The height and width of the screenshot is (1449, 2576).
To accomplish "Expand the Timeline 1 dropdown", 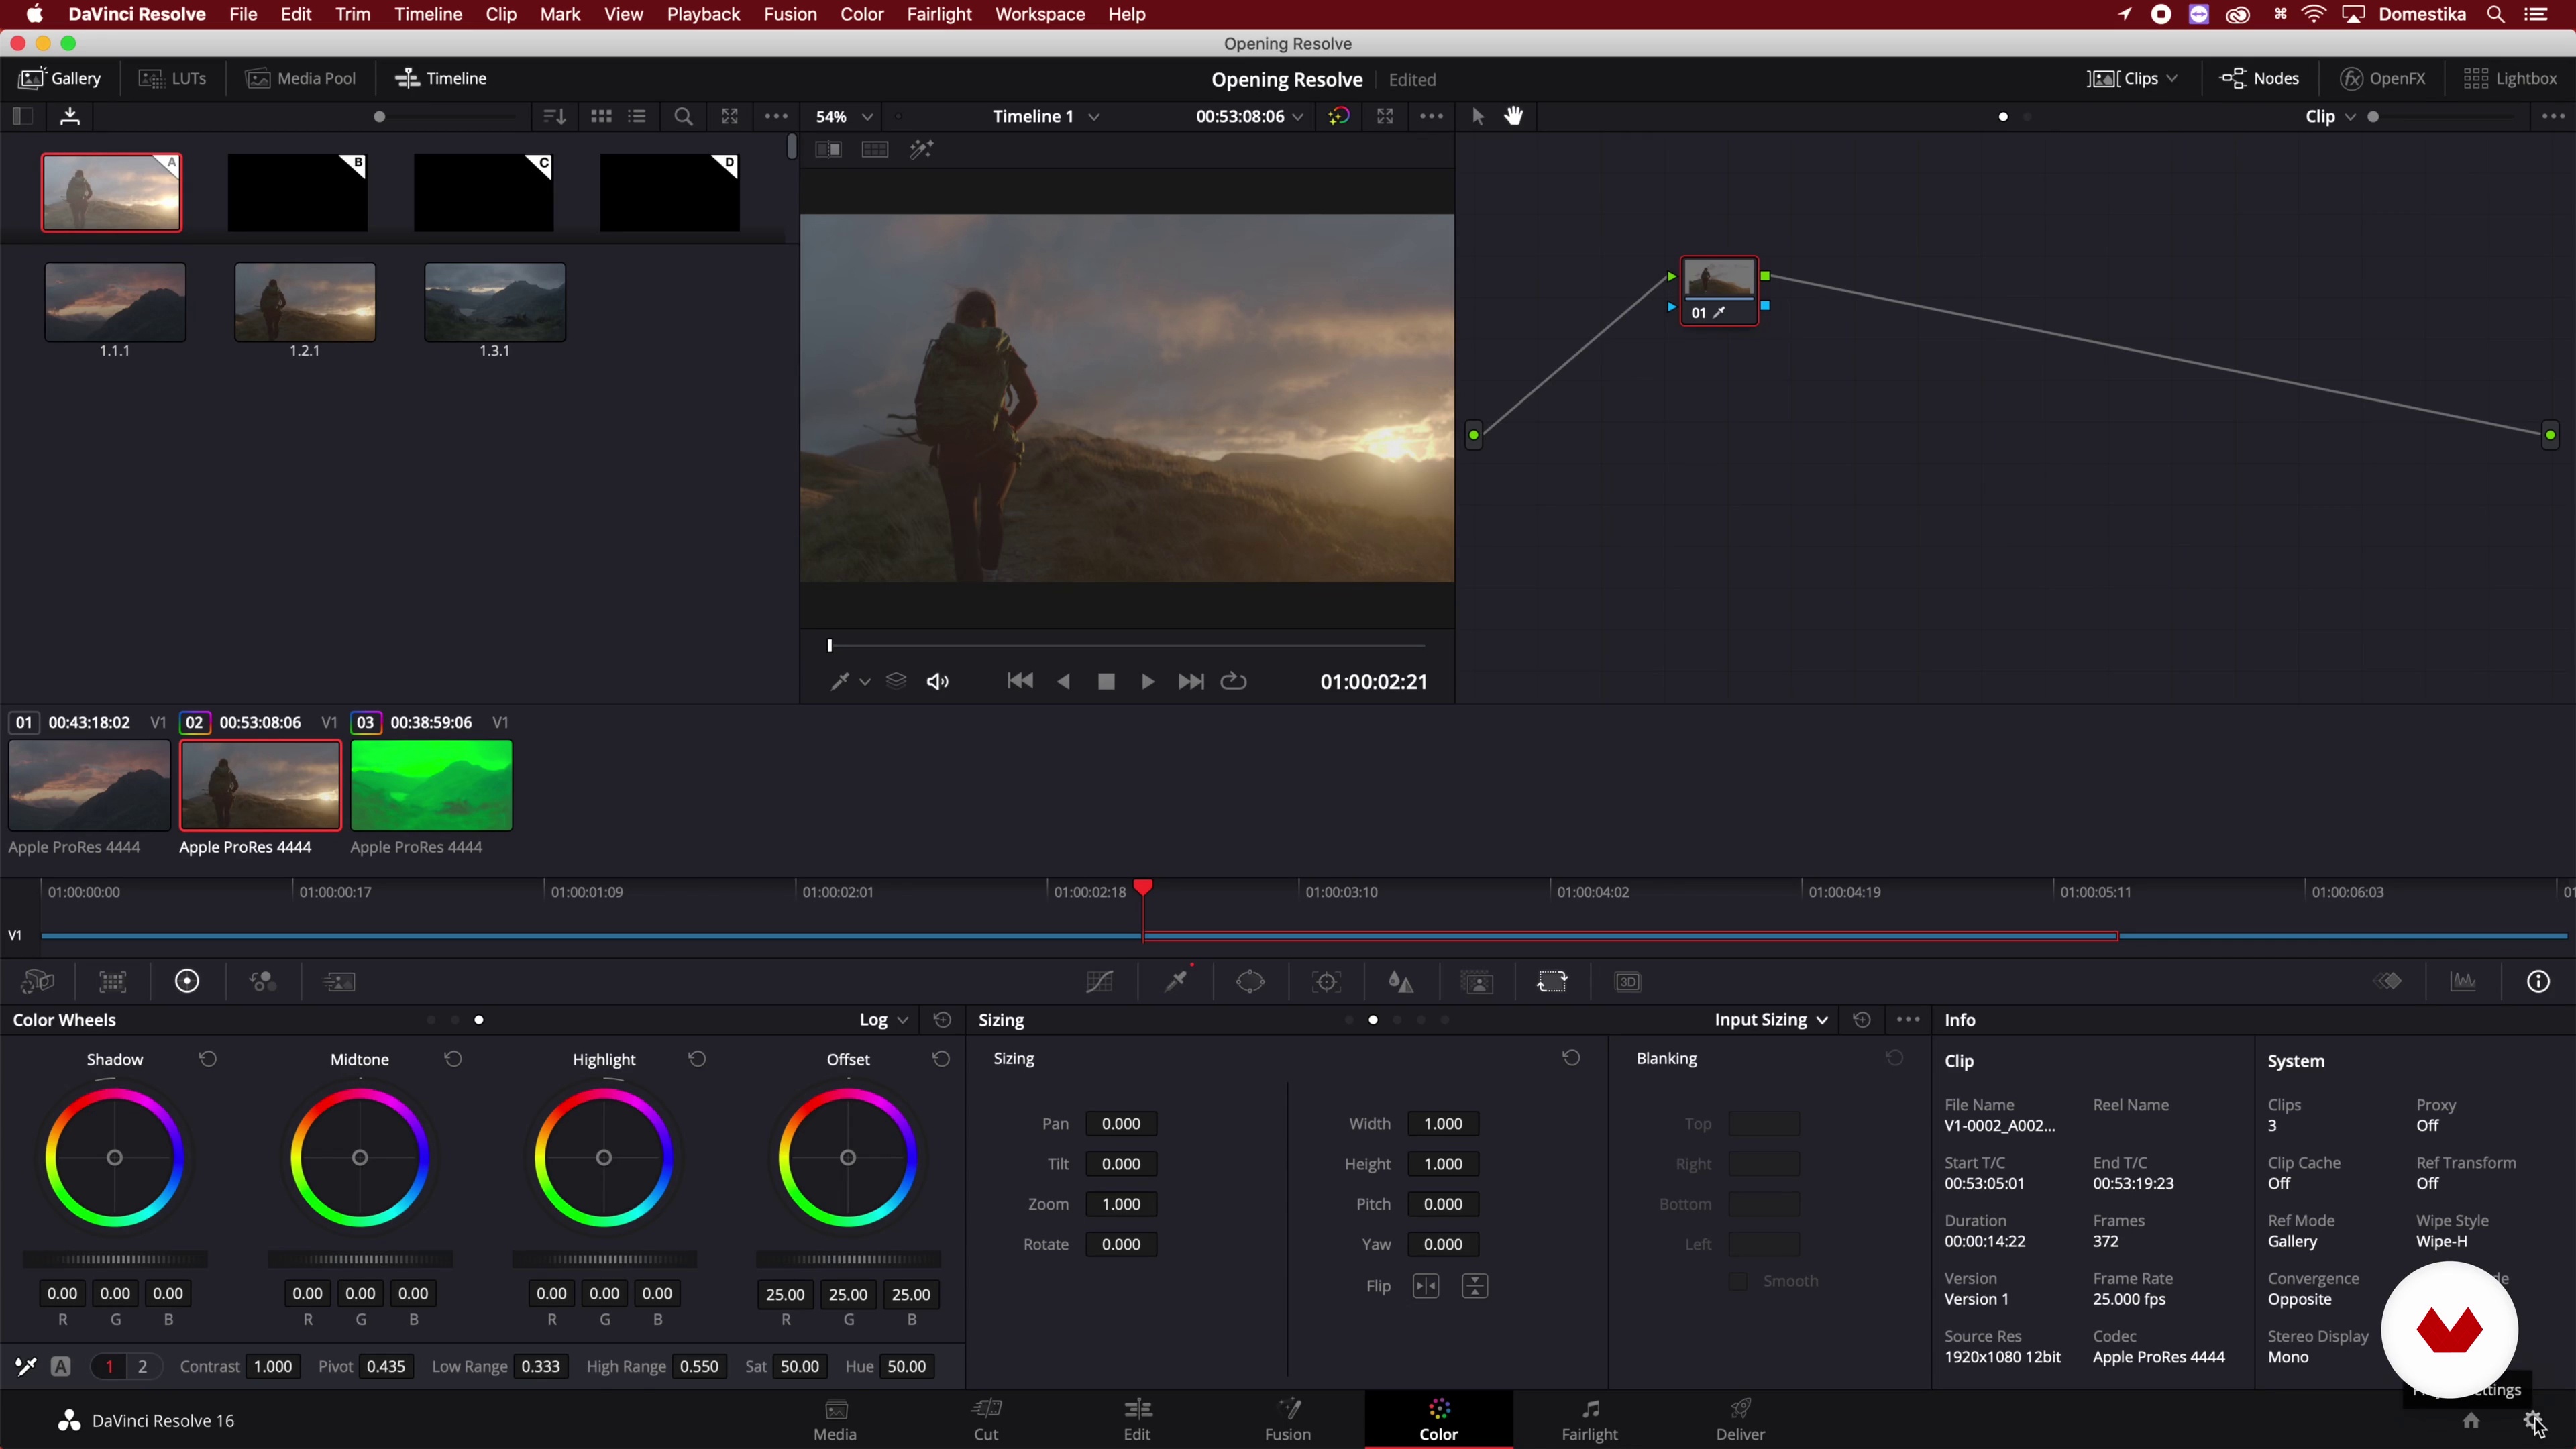I will 1046,117.
